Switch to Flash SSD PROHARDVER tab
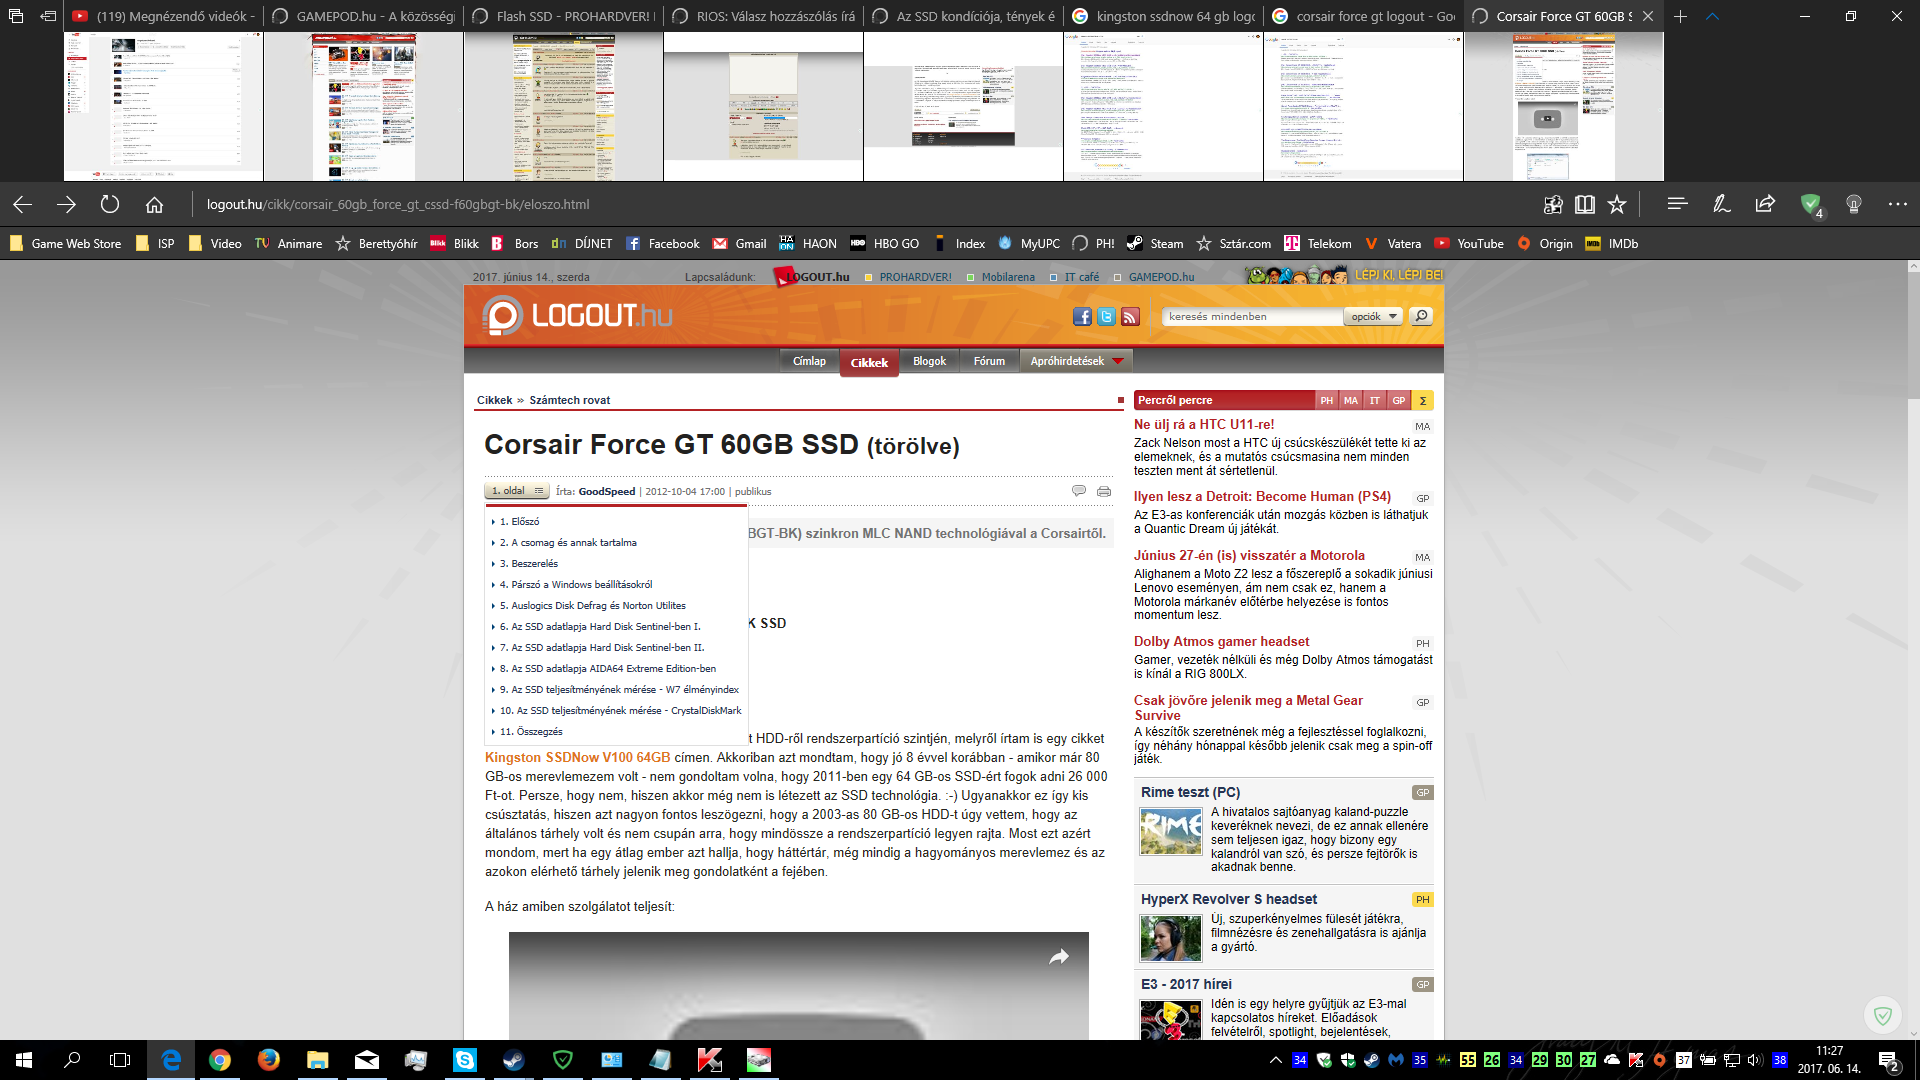 click(x=563, y=16)
